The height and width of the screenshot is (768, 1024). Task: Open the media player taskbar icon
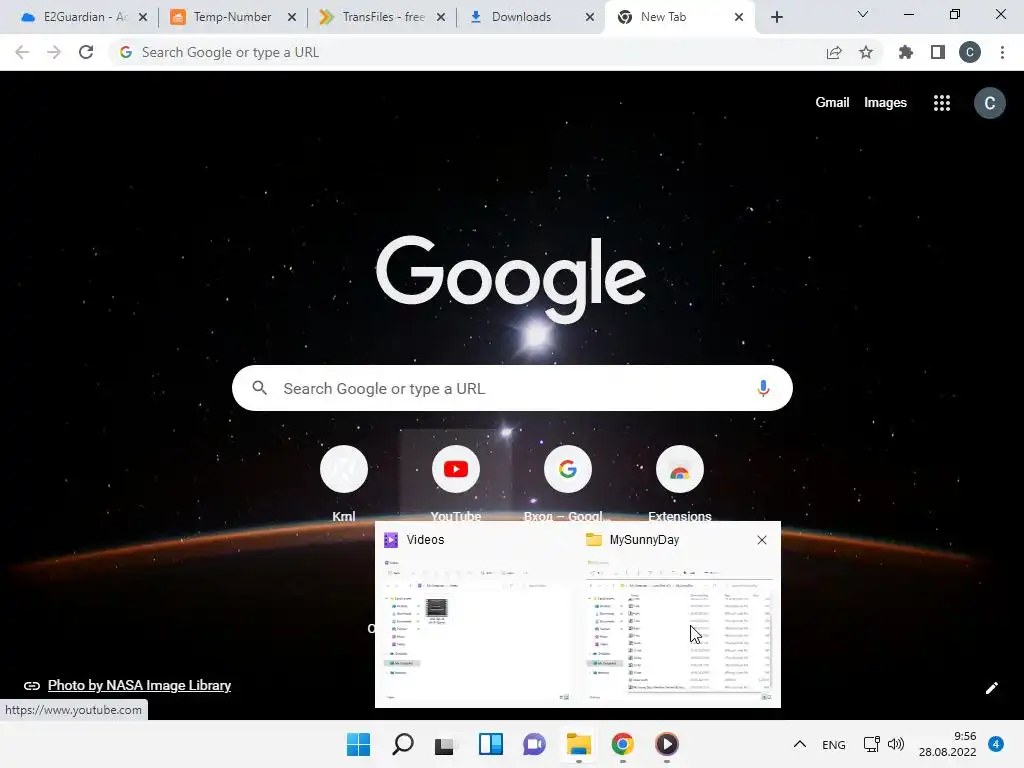point(666,744)
